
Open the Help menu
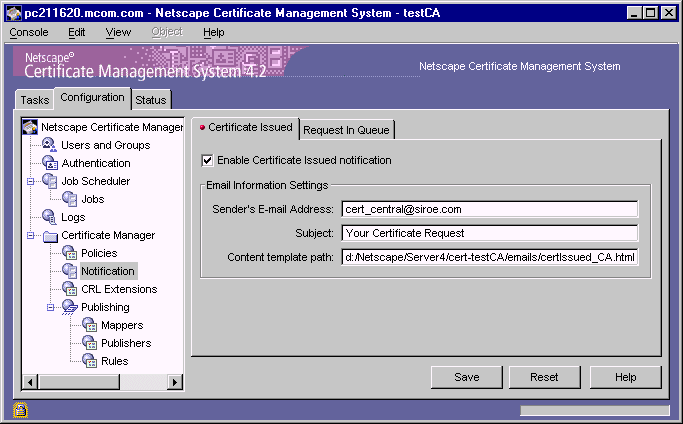(213, 33)
